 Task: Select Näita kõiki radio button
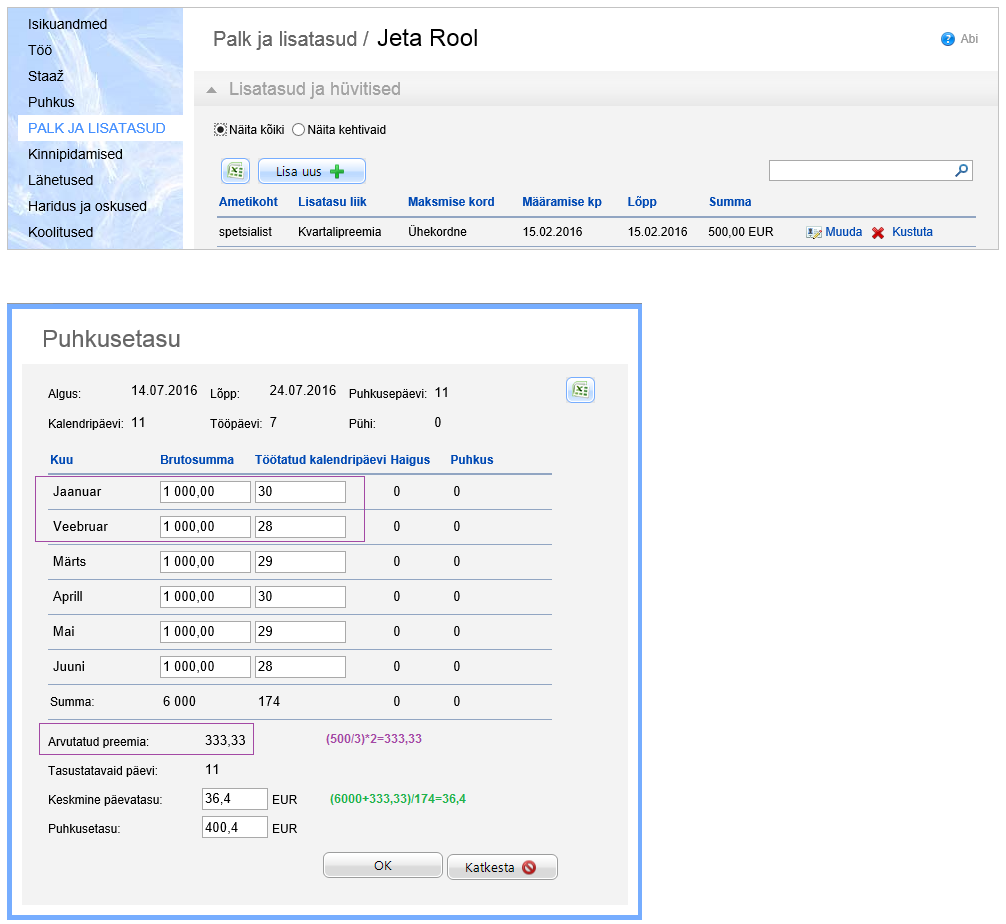coord(220,130)
